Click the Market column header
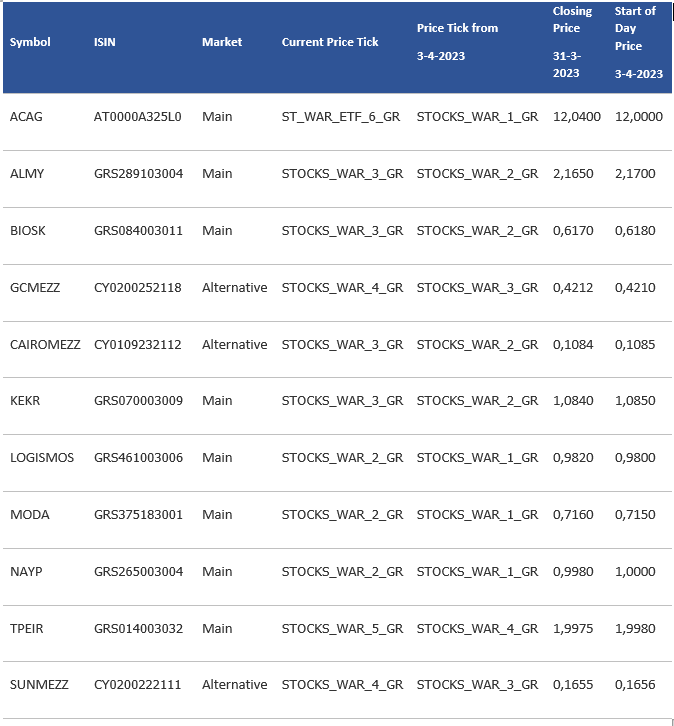This screenshot has width=674, height=726. click(x=222, y=42)
